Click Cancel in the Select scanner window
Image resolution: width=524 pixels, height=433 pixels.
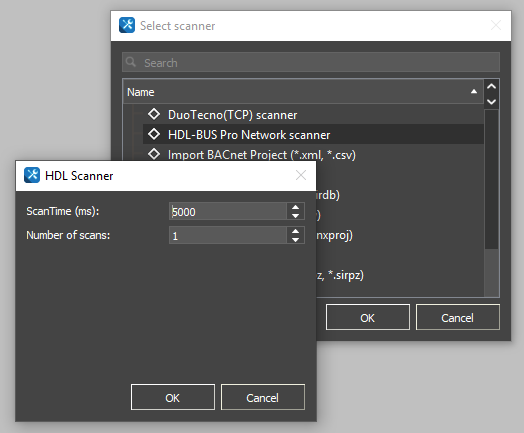457,317
